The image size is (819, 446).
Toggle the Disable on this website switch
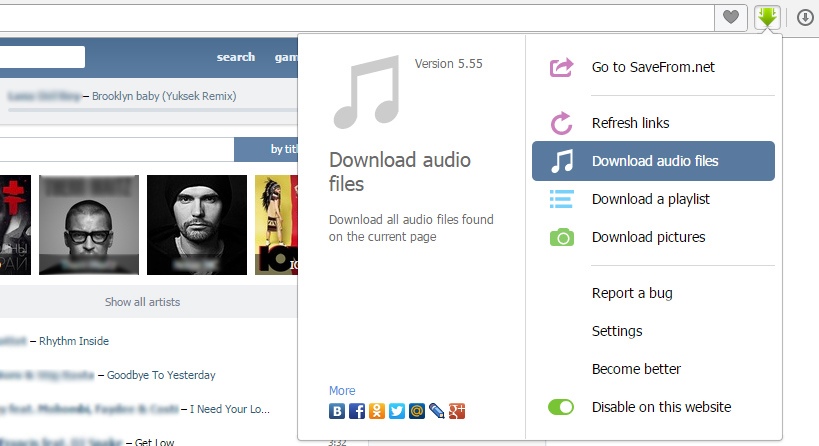point(561,407)
